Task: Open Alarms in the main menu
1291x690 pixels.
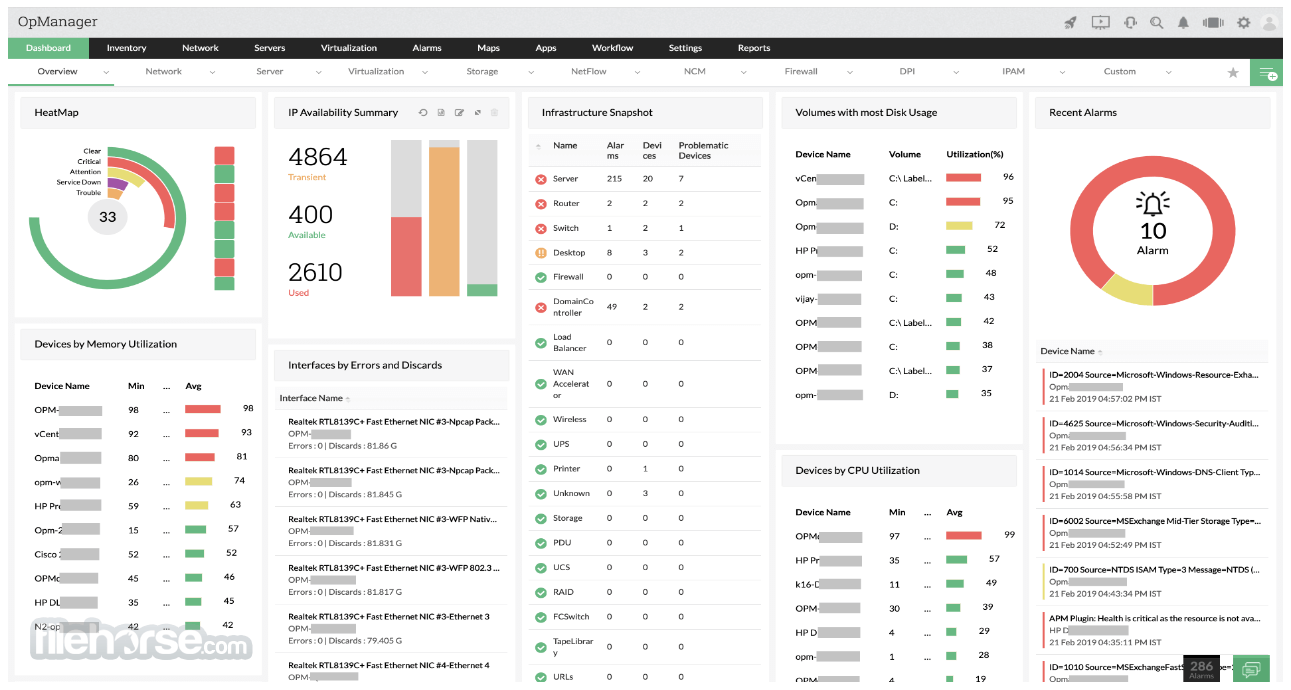Action: [x=427, y=48]
